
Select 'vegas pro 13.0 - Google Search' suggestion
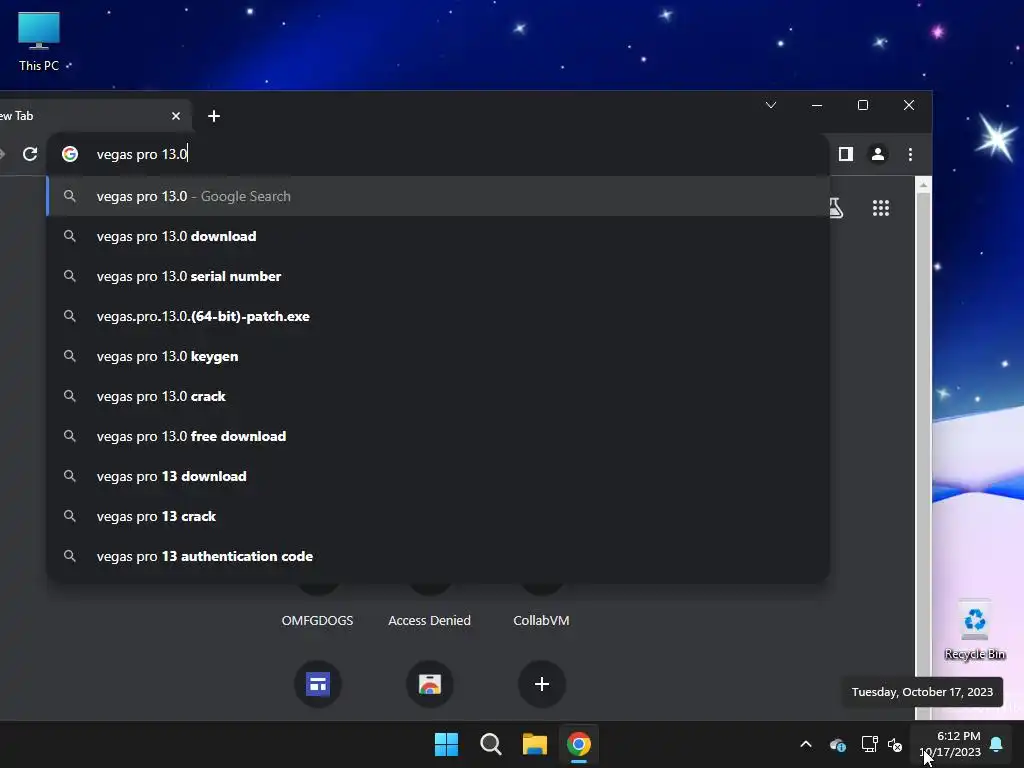click(438, 196)
